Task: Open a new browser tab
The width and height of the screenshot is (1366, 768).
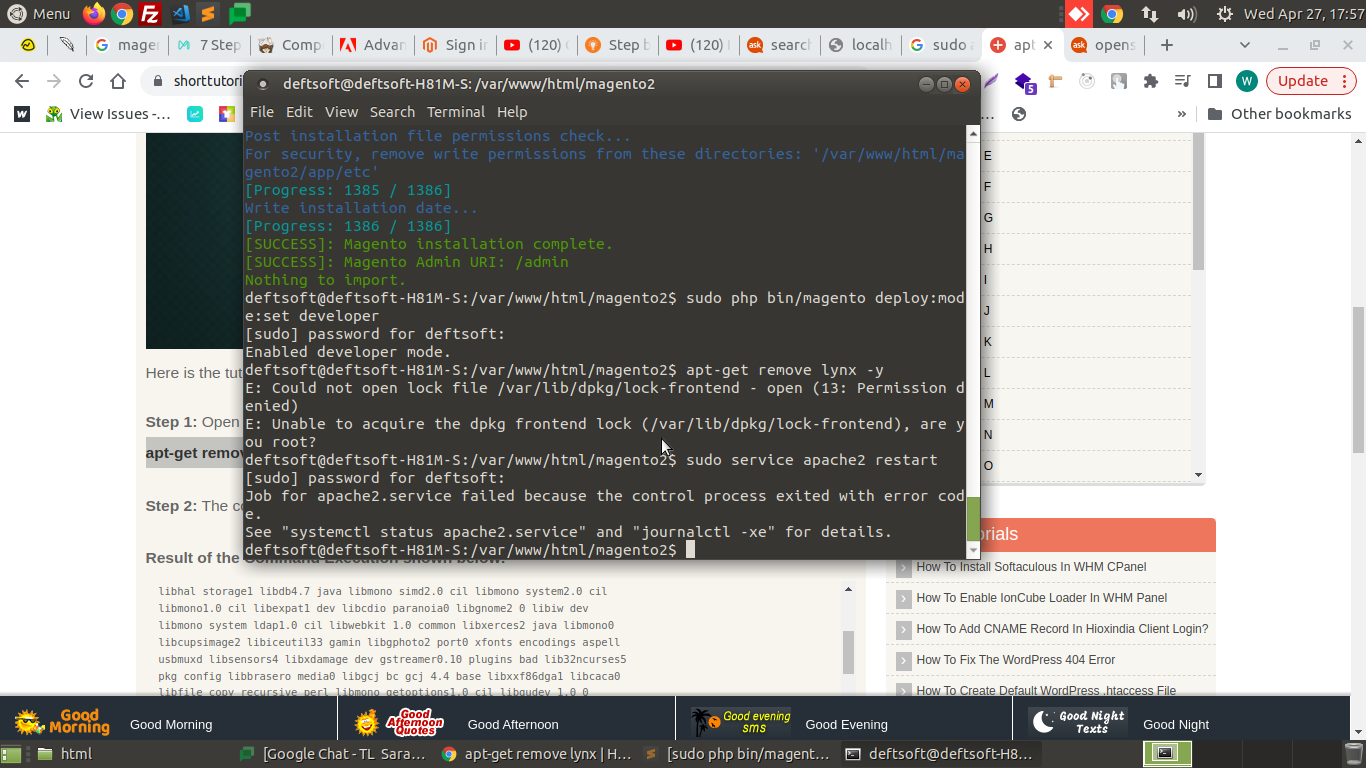Action: point(1166,45)
